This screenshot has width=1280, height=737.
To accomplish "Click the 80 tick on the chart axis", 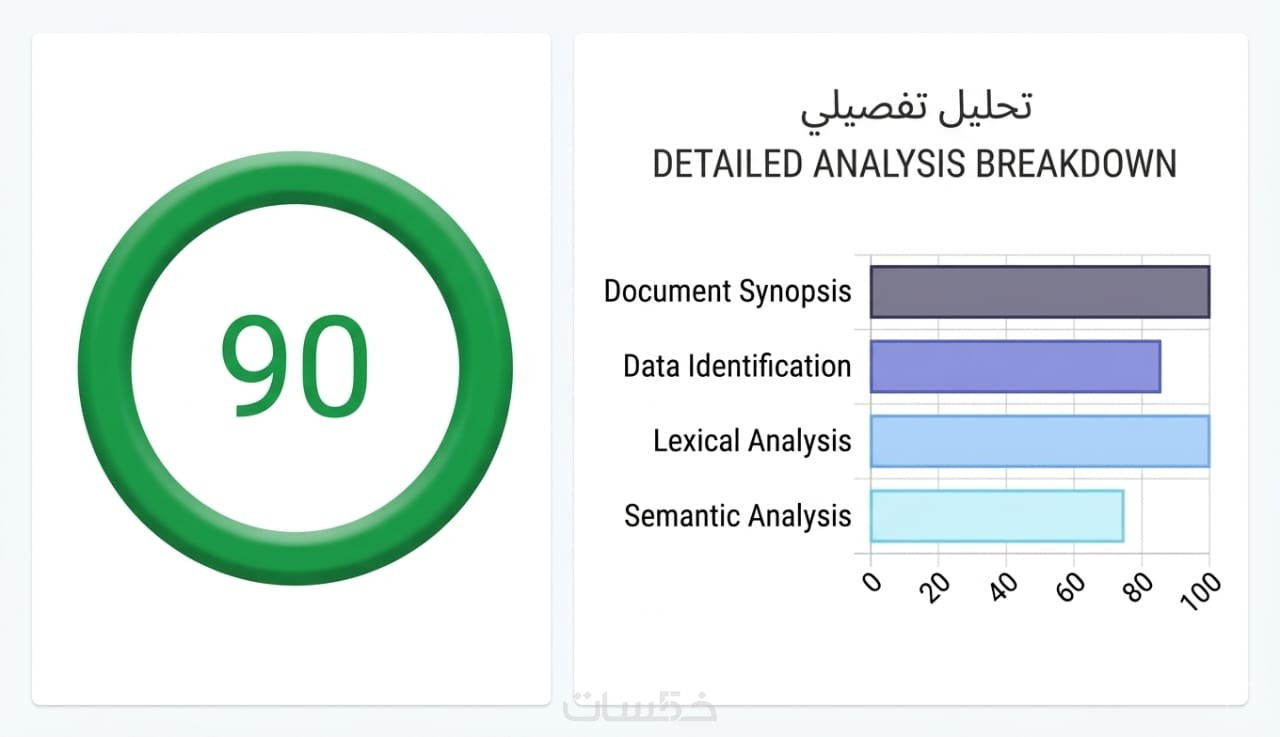I will (x=1140, y=587).
